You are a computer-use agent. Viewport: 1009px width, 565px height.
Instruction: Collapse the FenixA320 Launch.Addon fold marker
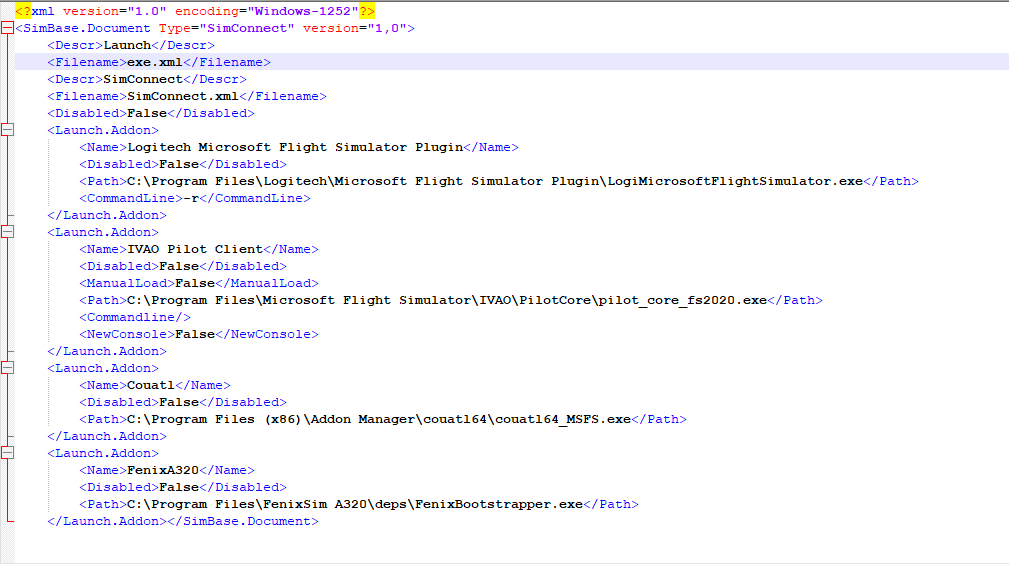[7, 452]
